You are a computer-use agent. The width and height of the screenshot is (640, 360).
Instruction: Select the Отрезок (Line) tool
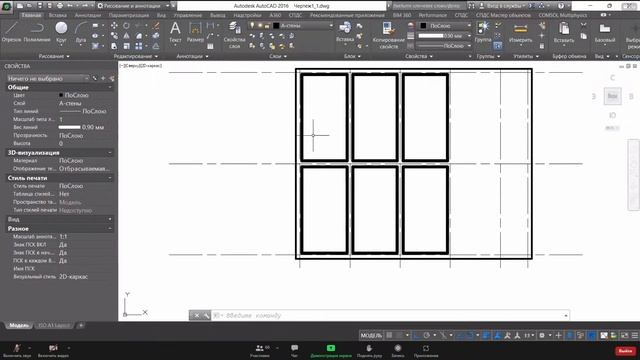11,32
